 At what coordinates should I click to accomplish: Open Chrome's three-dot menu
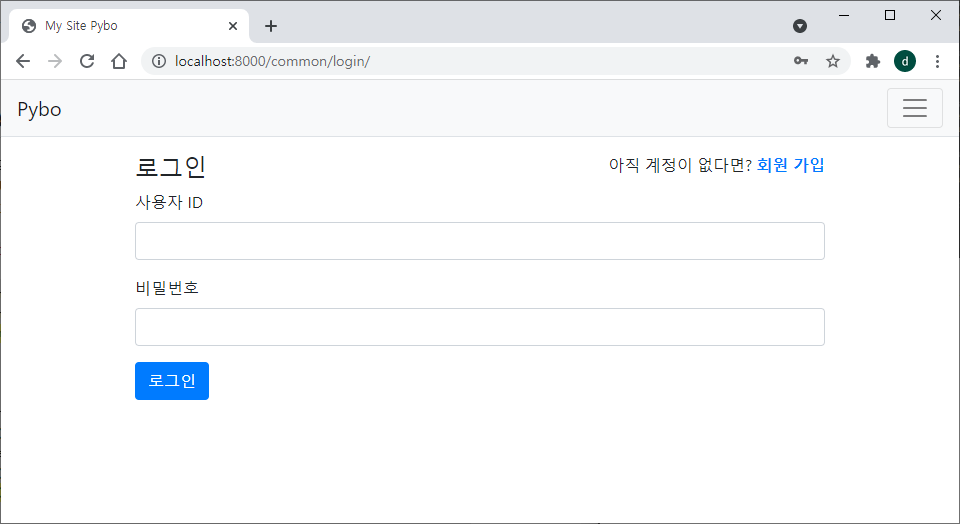[937, 61]
